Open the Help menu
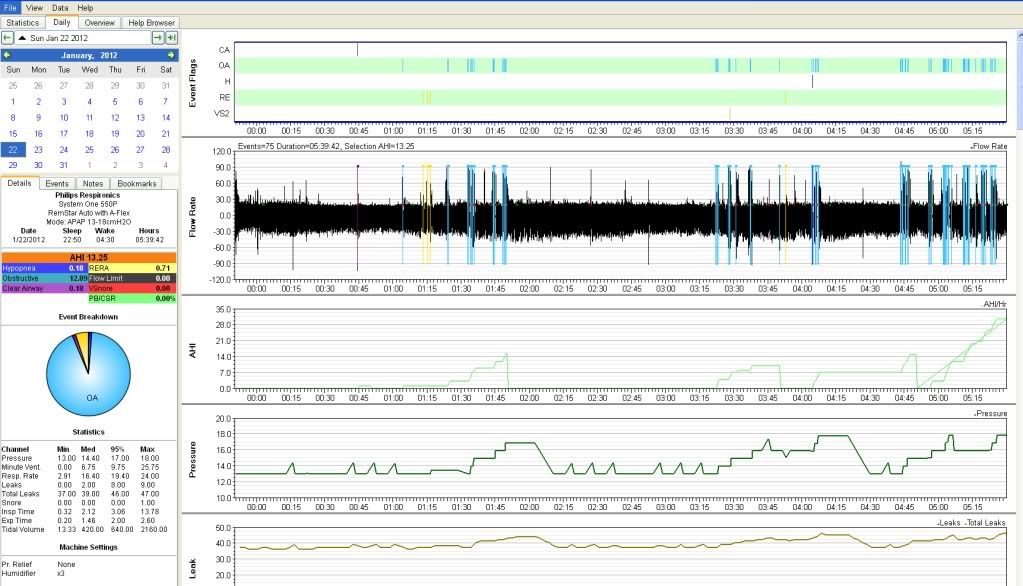1023x586 pixels. click(x=85, y=8)
